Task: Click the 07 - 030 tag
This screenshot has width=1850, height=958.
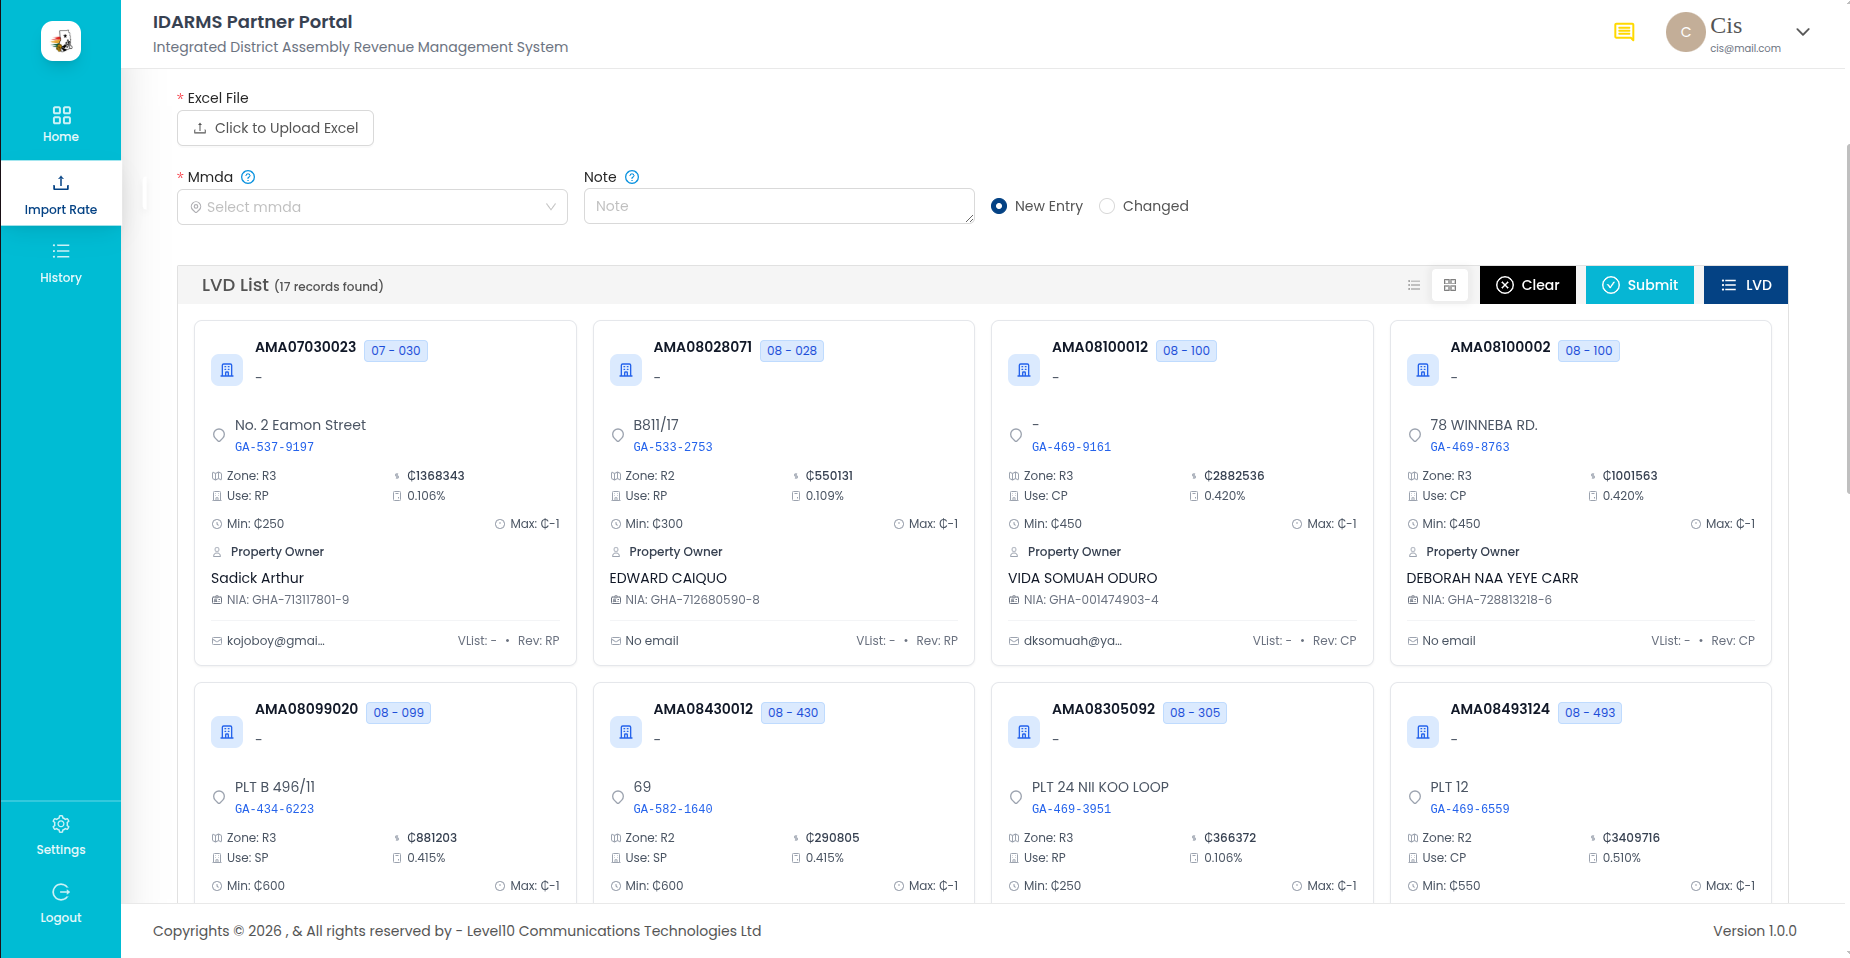Action: 396,351
